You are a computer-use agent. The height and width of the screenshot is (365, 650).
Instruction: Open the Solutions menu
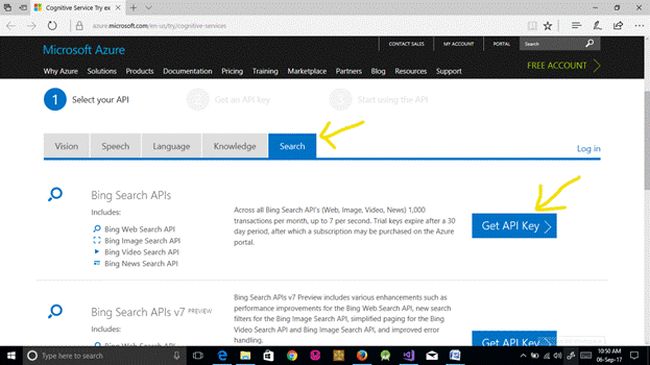coord(102,71)
